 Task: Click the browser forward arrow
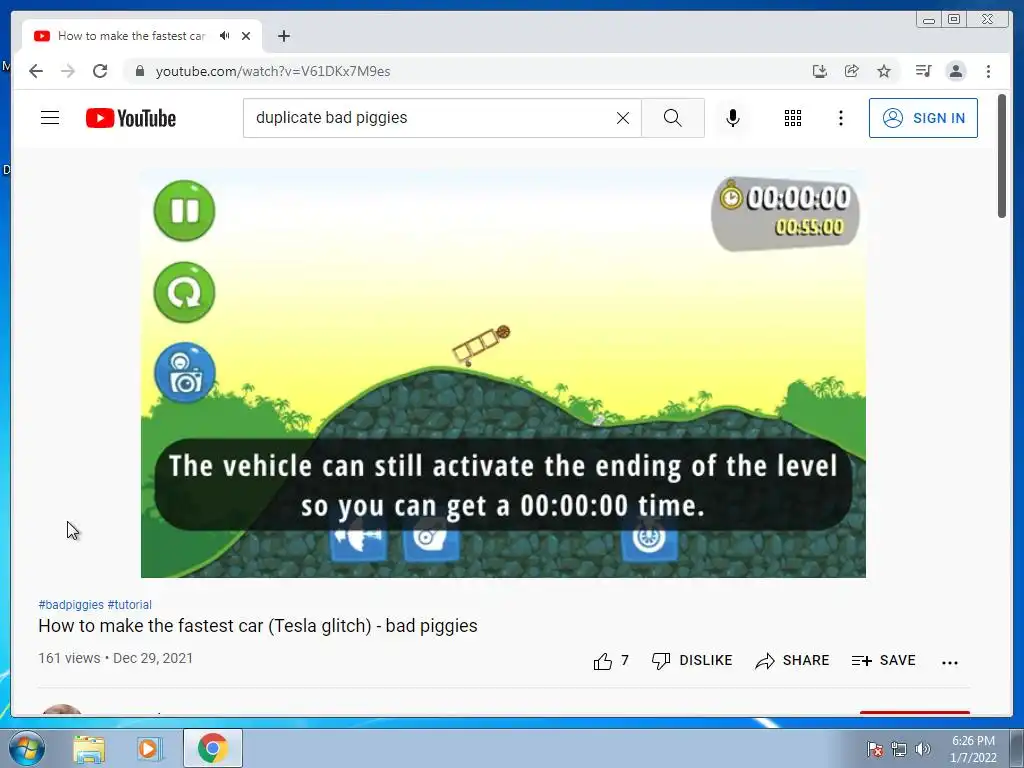pyautogui.click(x=68, y=71)
